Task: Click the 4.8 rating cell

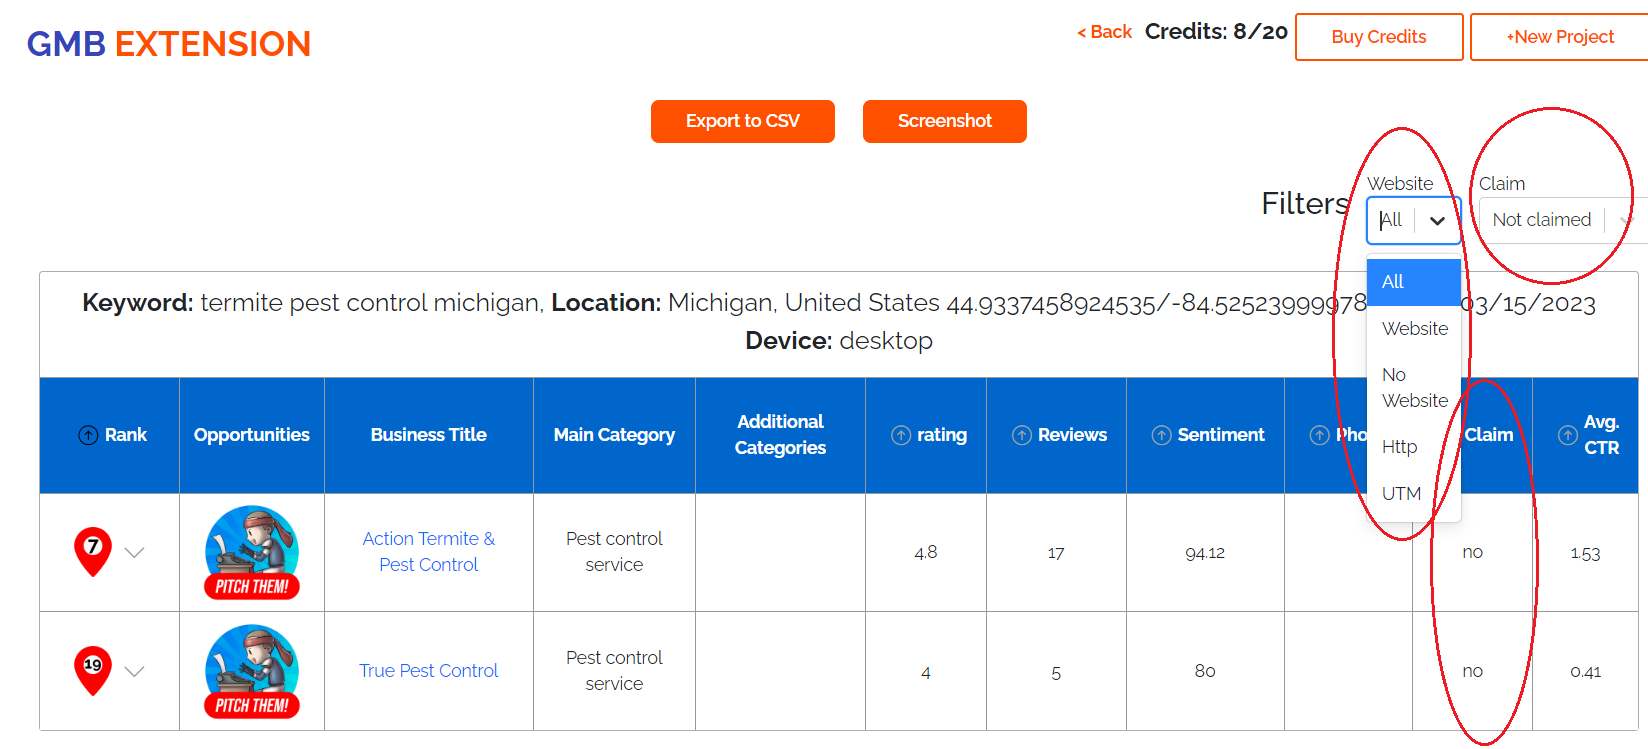Action: (x=926, y=552)
